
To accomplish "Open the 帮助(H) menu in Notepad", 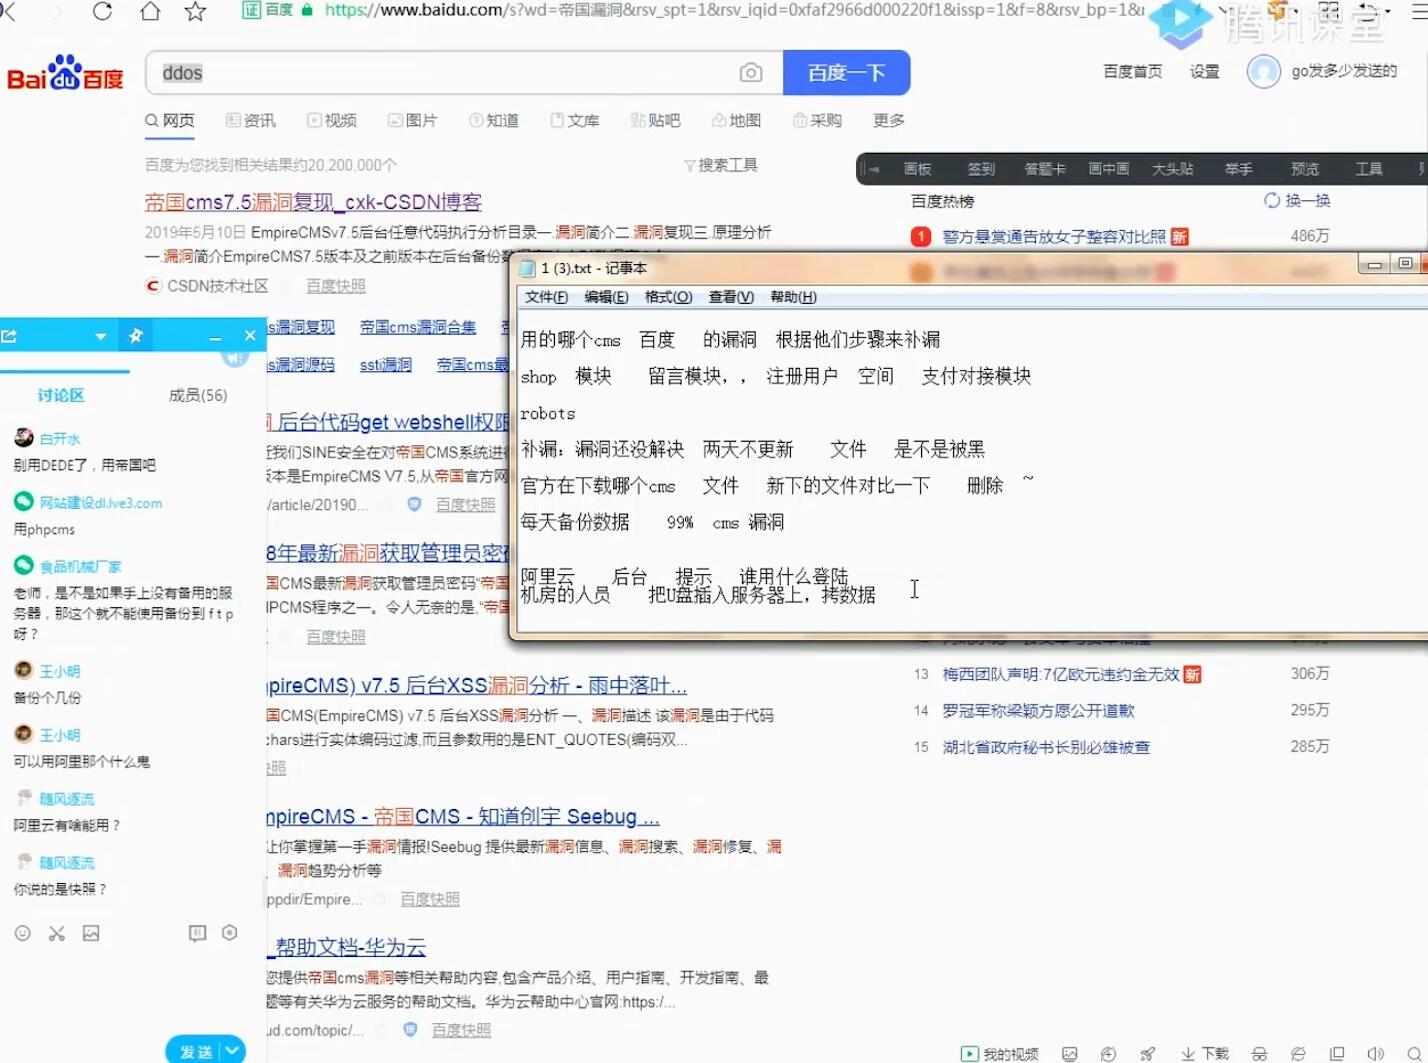I will coord(793,297).
